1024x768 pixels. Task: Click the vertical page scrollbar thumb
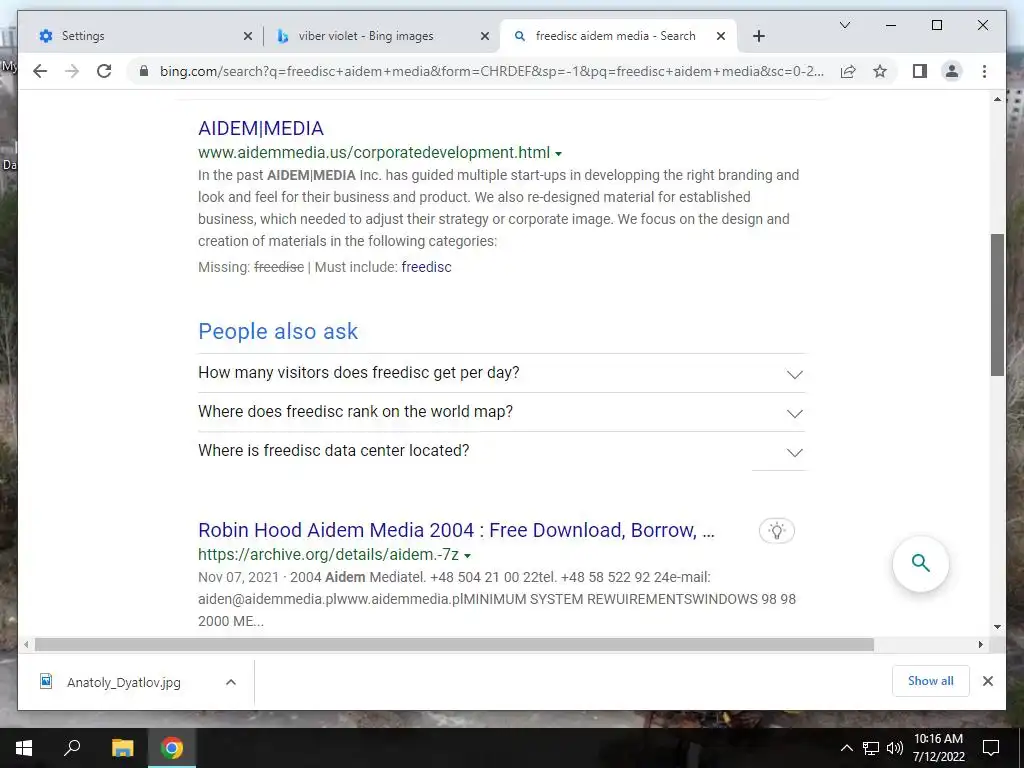[997, 304]
